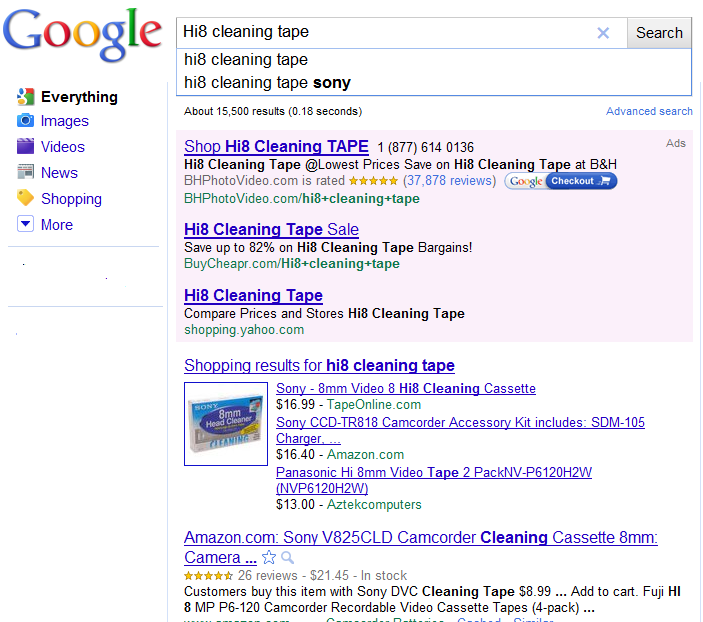Click the Shopping tag icon
The width and height of the screenshot is (703, 622).
(x=25, y=198)
